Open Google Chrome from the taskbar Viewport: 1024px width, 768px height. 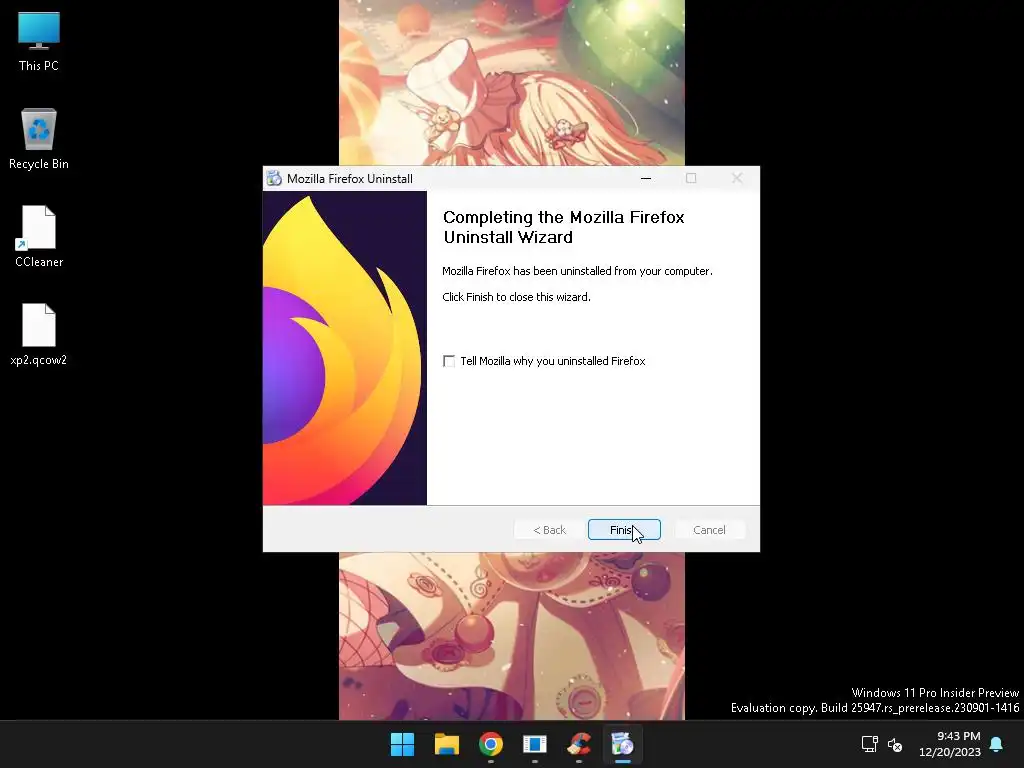pyautogui.click(x=490, y=744)
